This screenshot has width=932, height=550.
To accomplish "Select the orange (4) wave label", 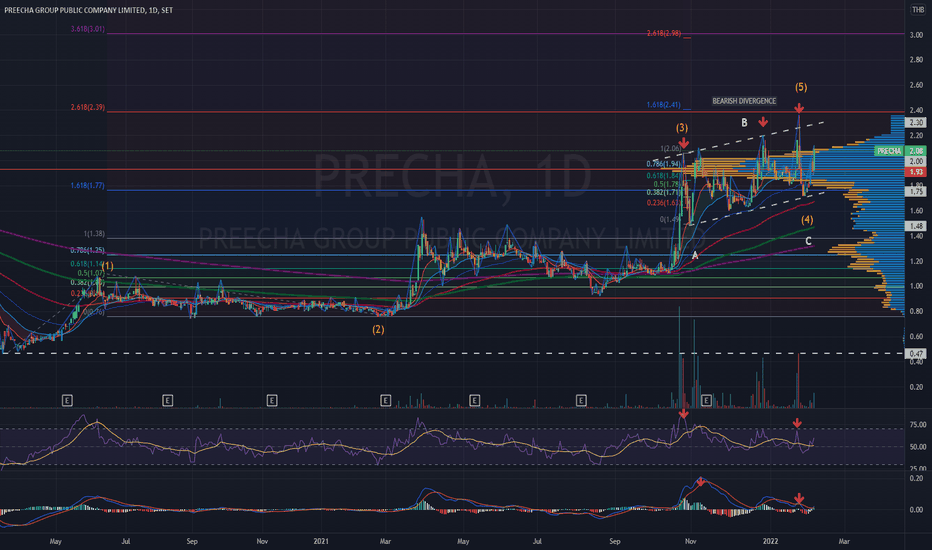I will pyautogui.click(x=807, y=220).
